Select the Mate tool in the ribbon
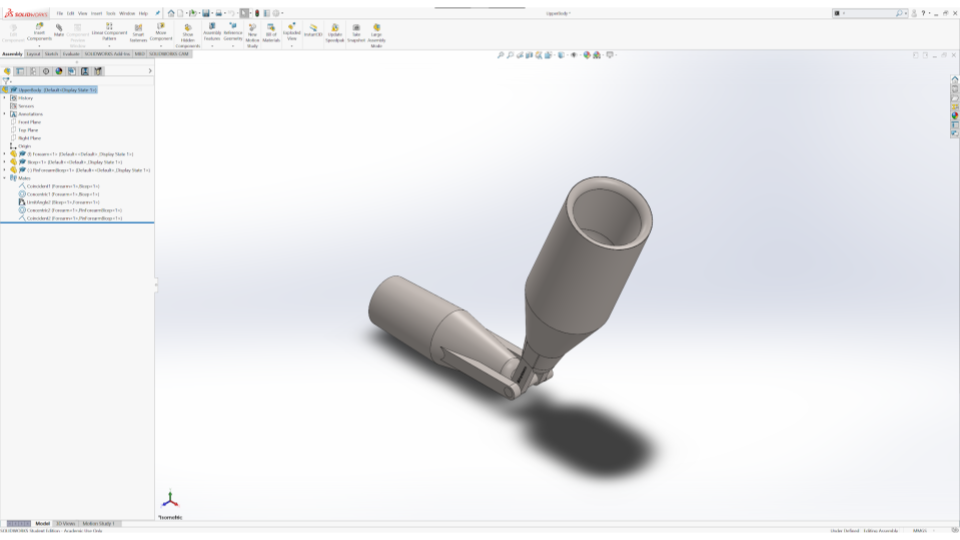This screenshot has height=540, width=960. coord(59,31)
